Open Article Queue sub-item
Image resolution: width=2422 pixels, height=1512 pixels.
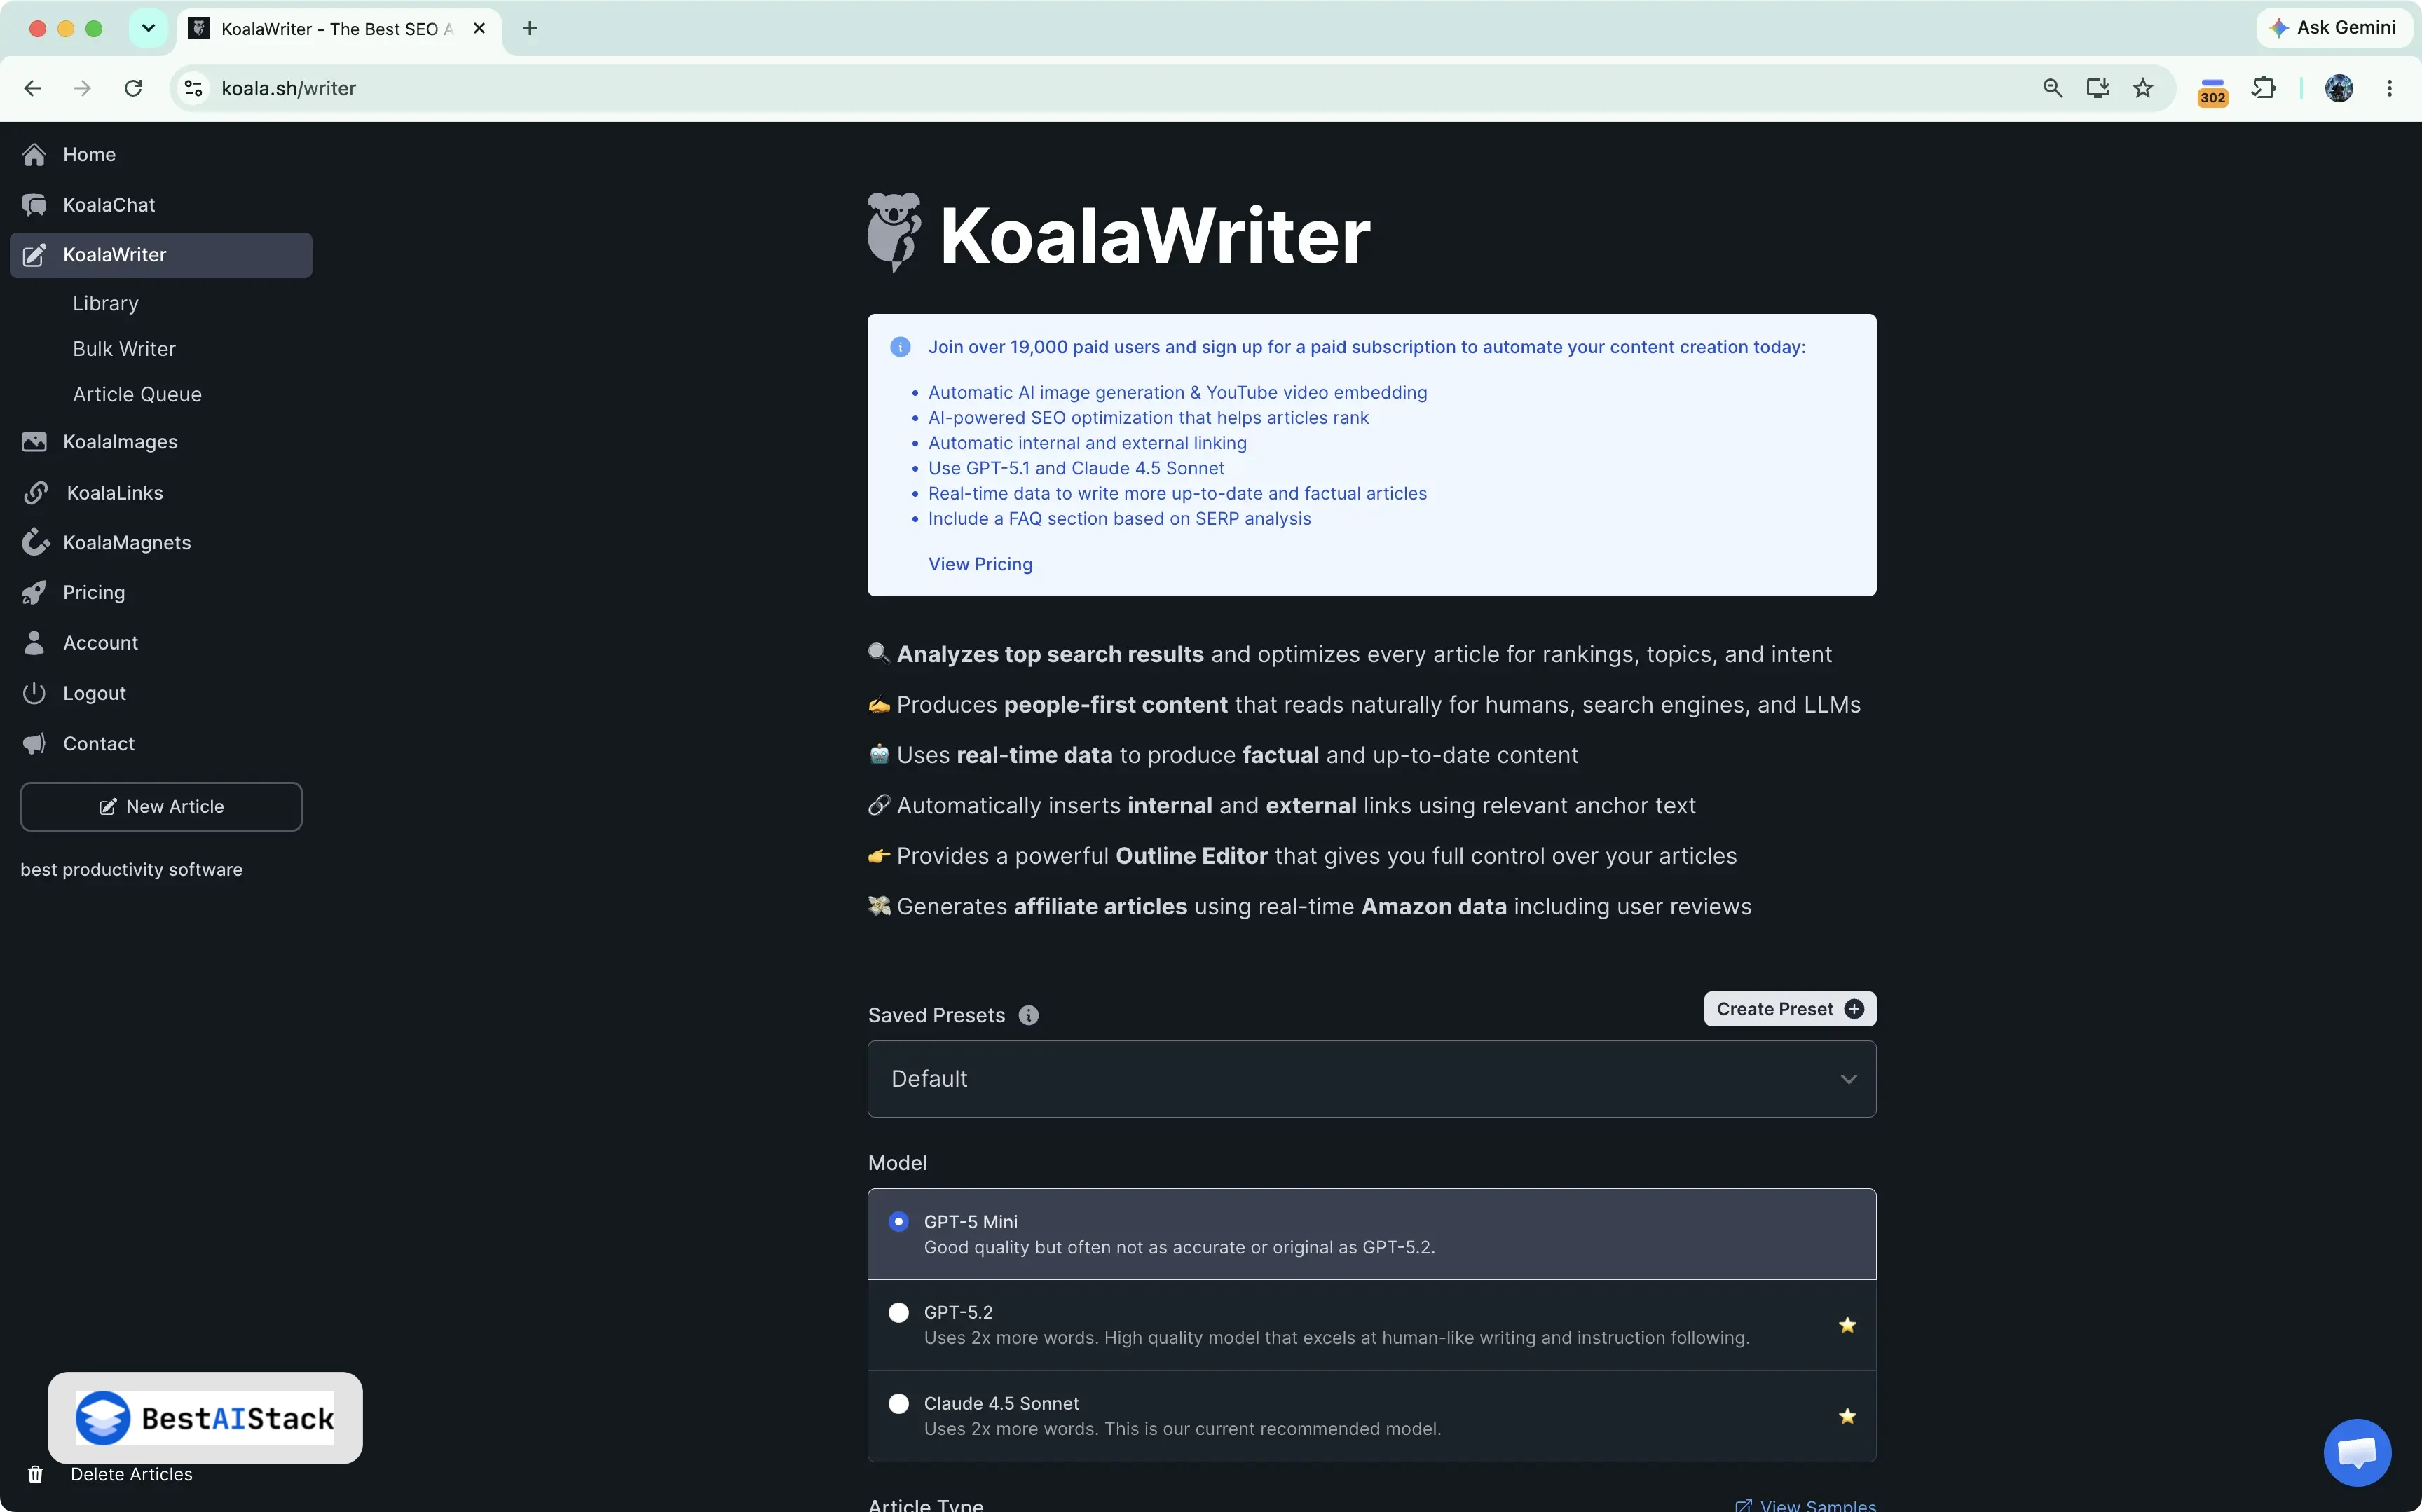point(137,394)
